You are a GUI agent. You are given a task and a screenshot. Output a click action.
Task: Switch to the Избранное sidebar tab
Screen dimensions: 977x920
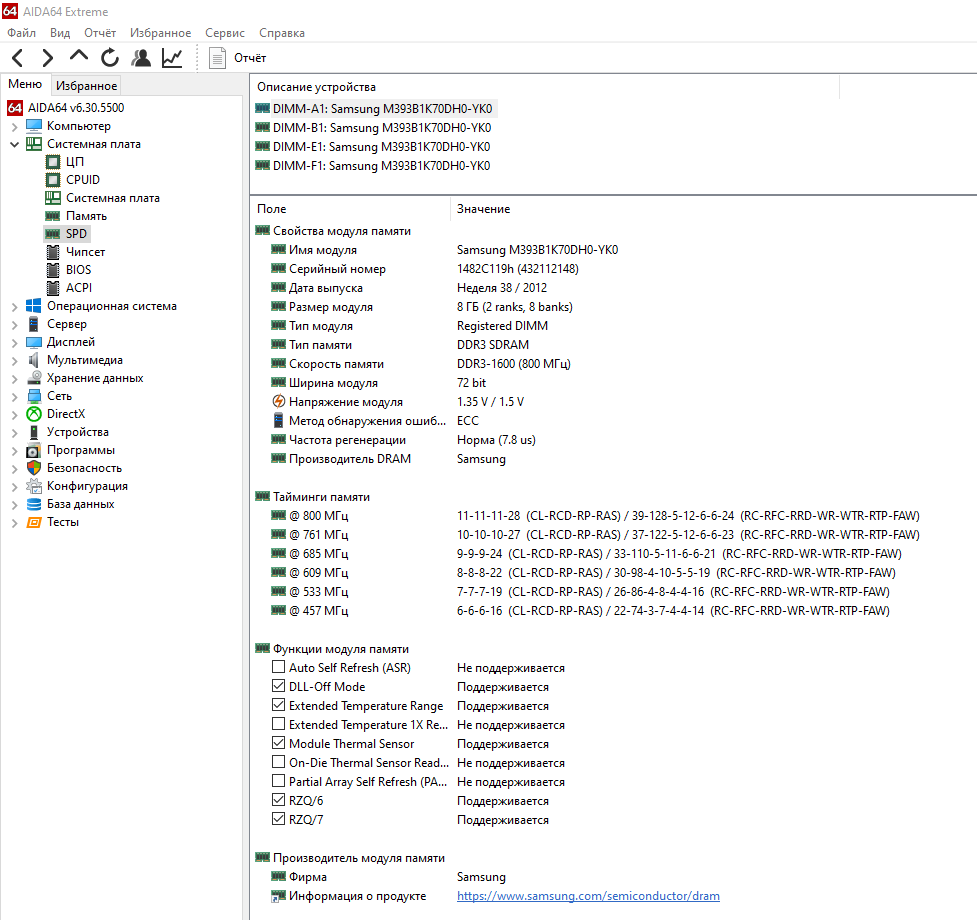86,85
